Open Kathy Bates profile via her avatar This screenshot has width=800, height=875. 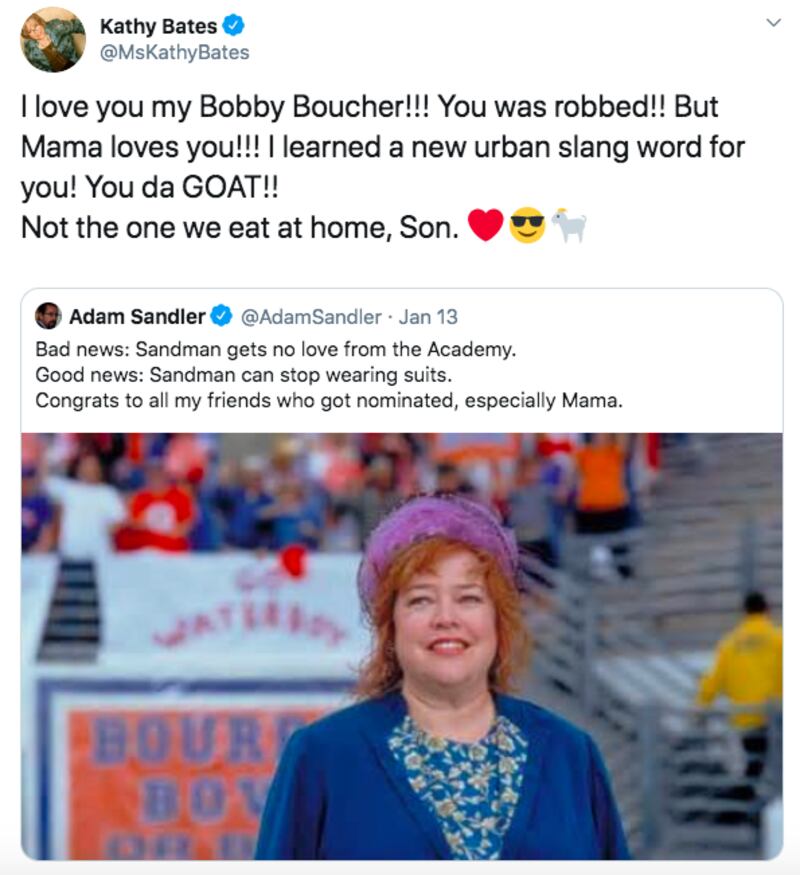point(55,37)
